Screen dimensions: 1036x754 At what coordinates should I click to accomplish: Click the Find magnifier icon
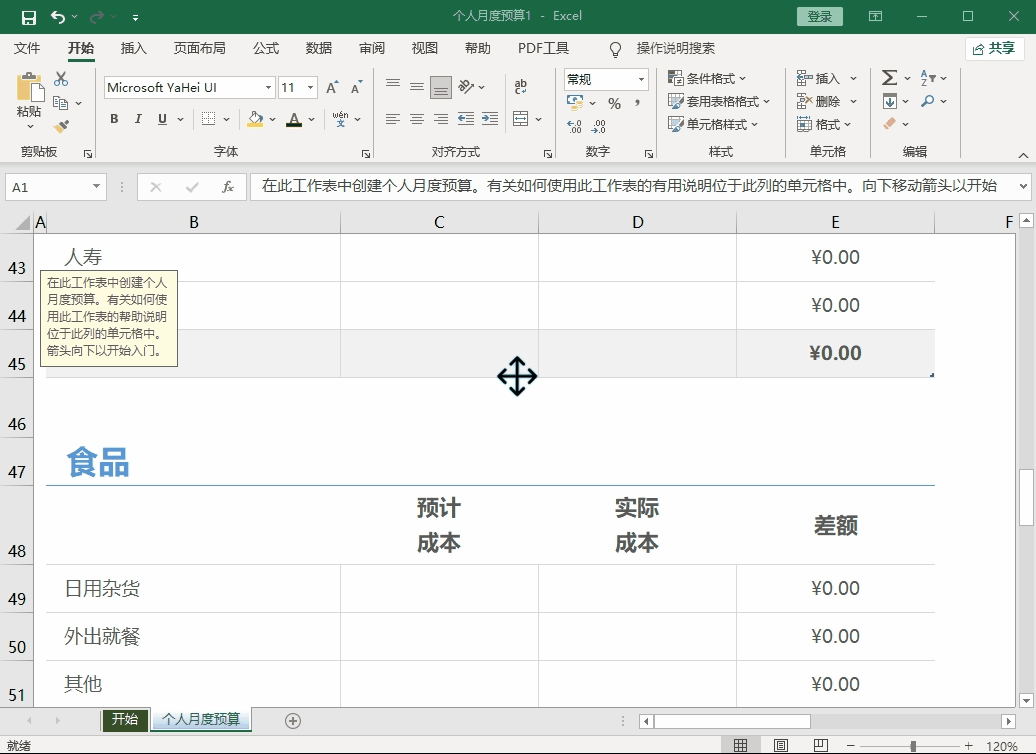point(928,101)
